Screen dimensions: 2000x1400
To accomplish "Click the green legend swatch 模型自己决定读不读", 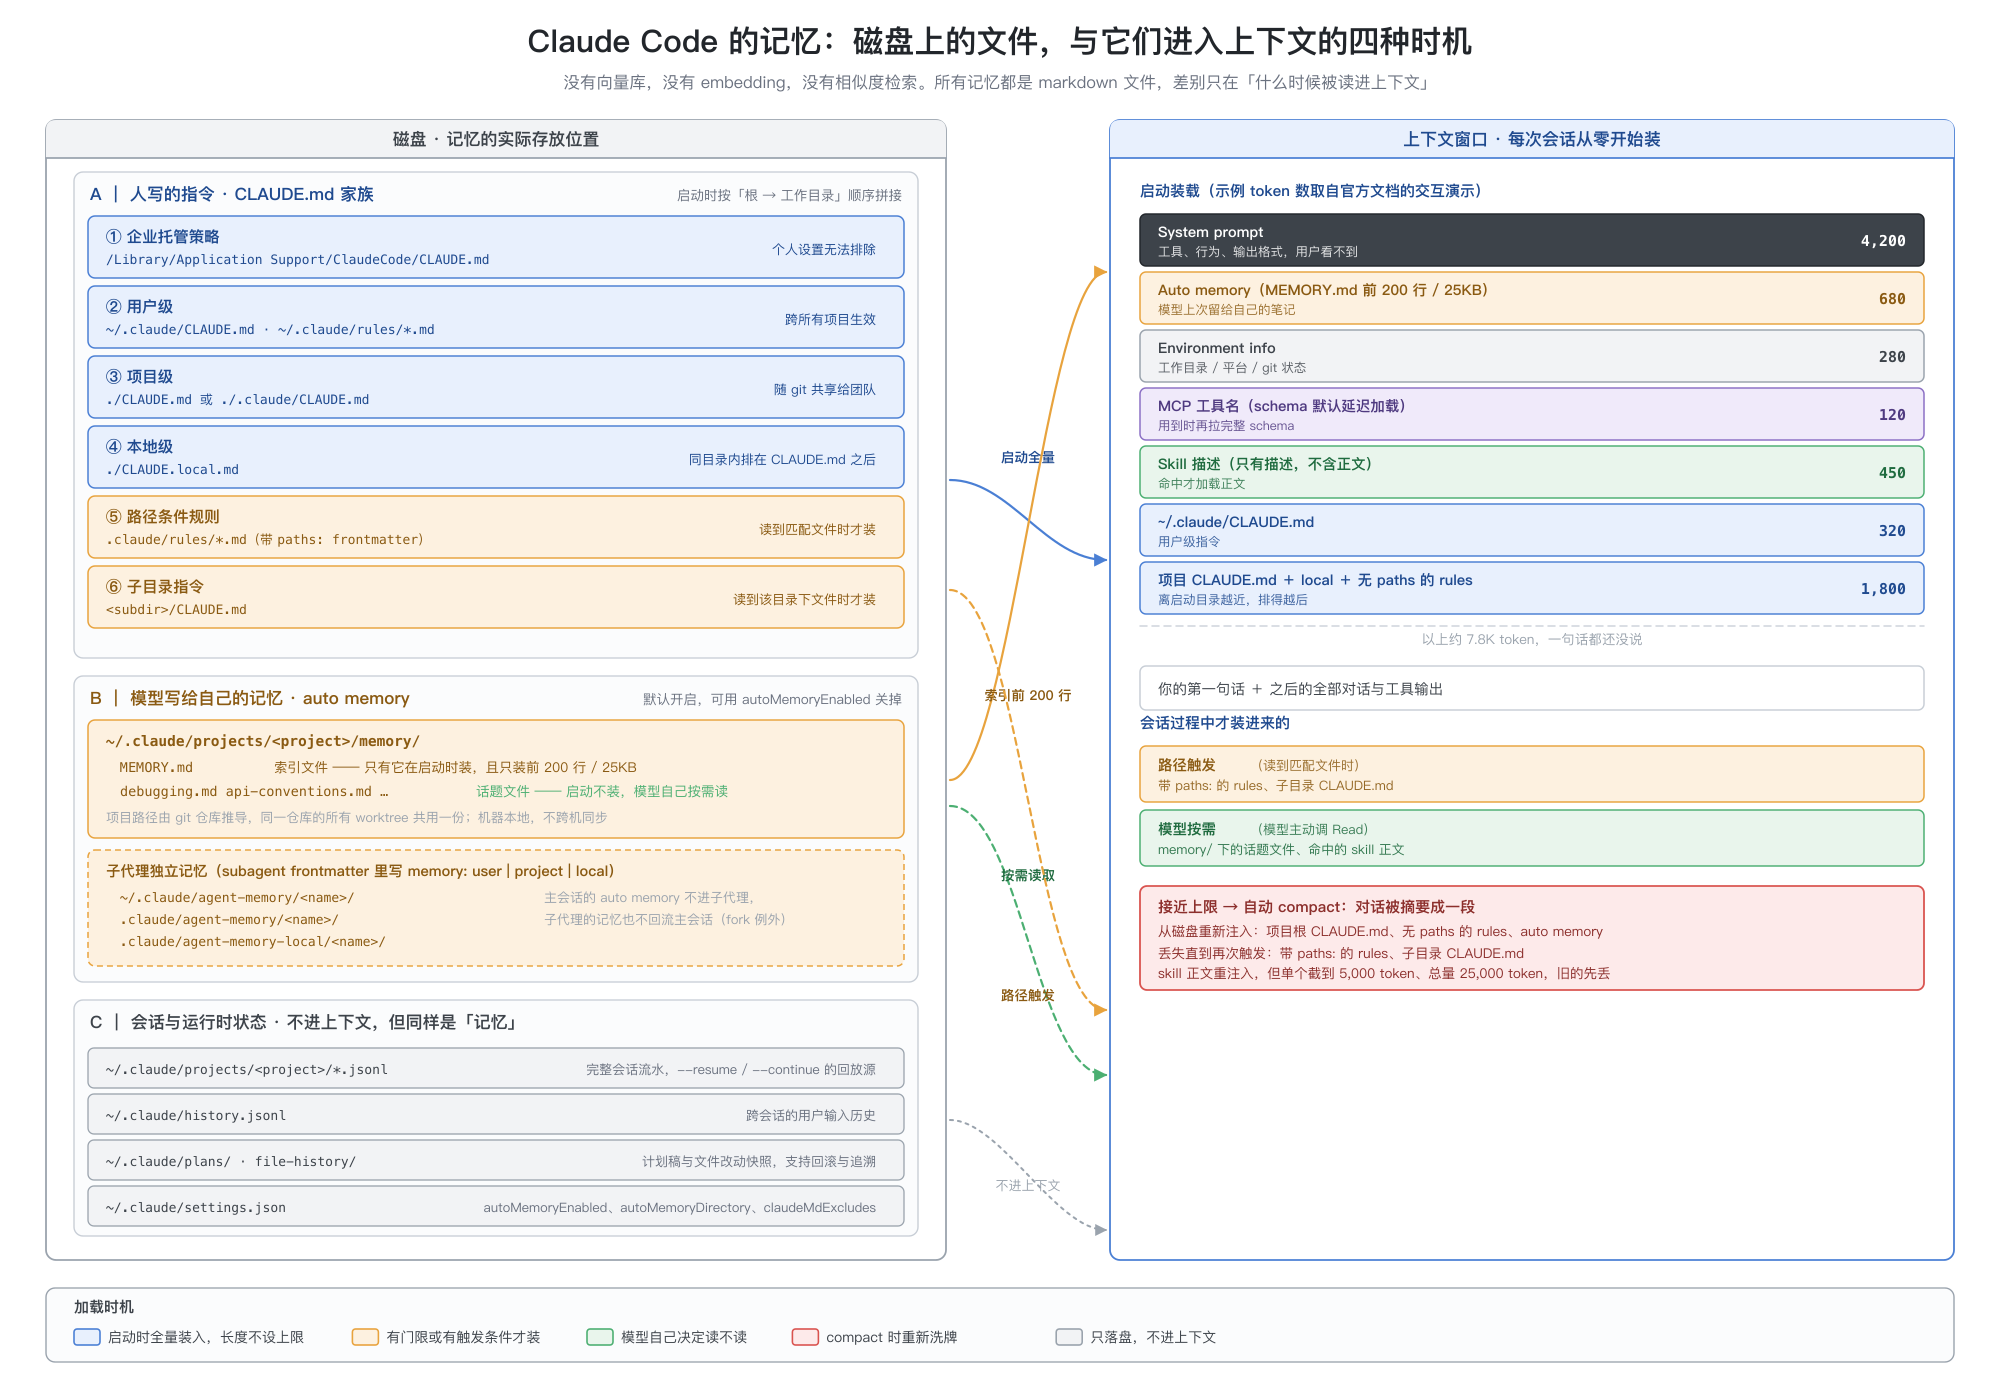I will [600, 1337].
